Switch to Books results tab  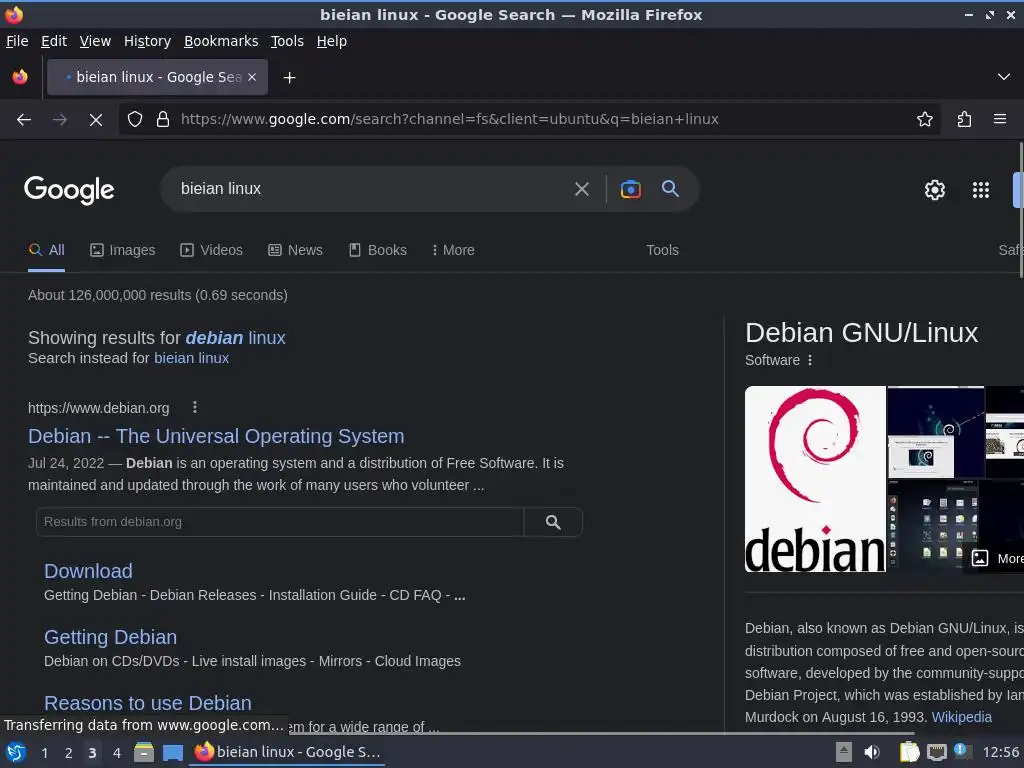pos(377,250)
